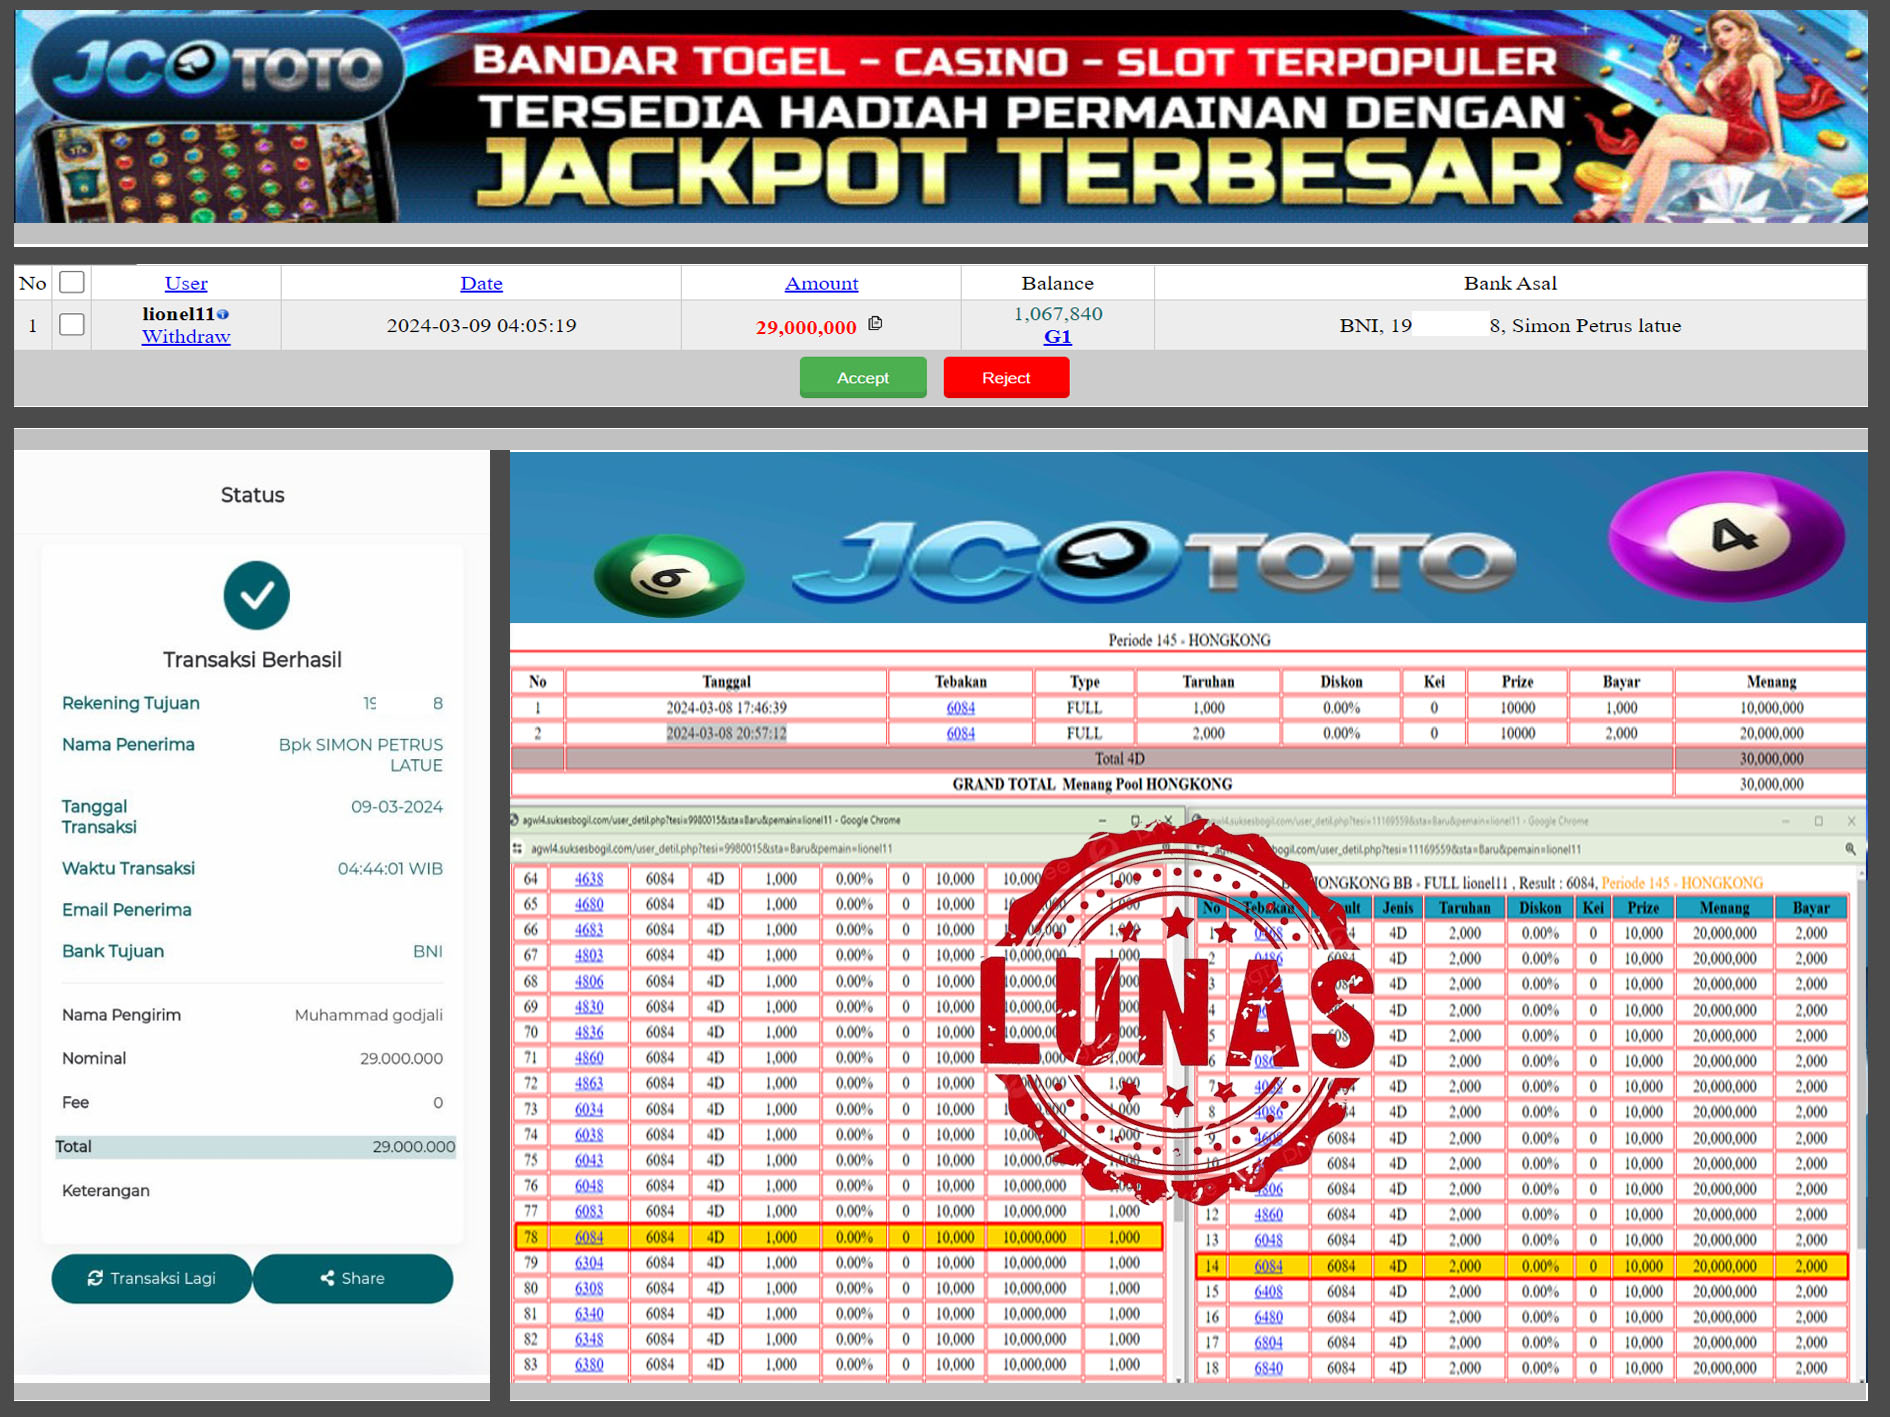Tick the checkbox for lionel11 row
Viewport: 1890px width, 1417px height.
(72, 324)
